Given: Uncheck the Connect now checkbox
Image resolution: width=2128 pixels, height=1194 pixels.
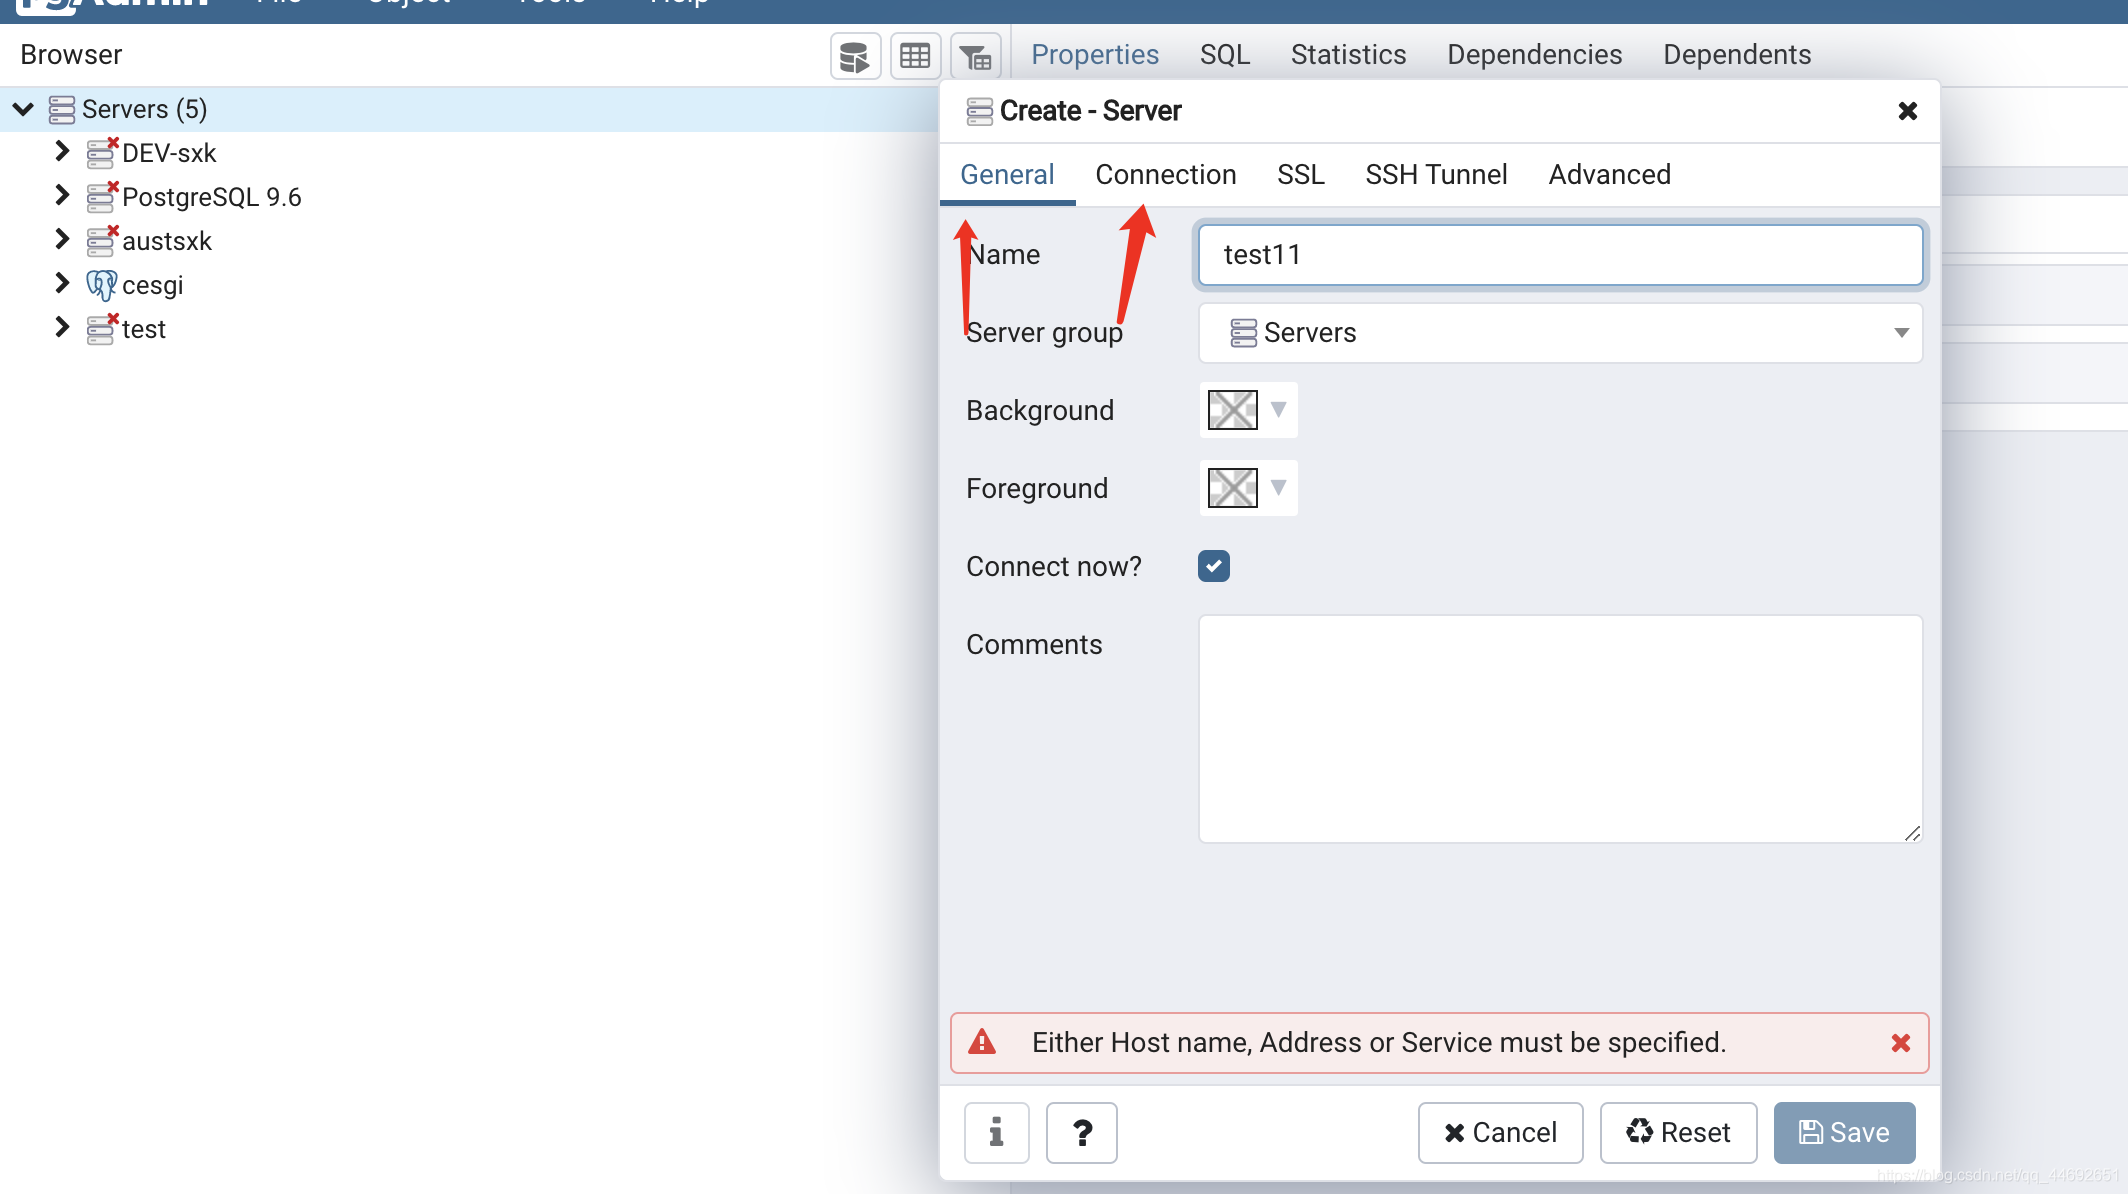Looking at the screenshot, I should click(1213, 566).
